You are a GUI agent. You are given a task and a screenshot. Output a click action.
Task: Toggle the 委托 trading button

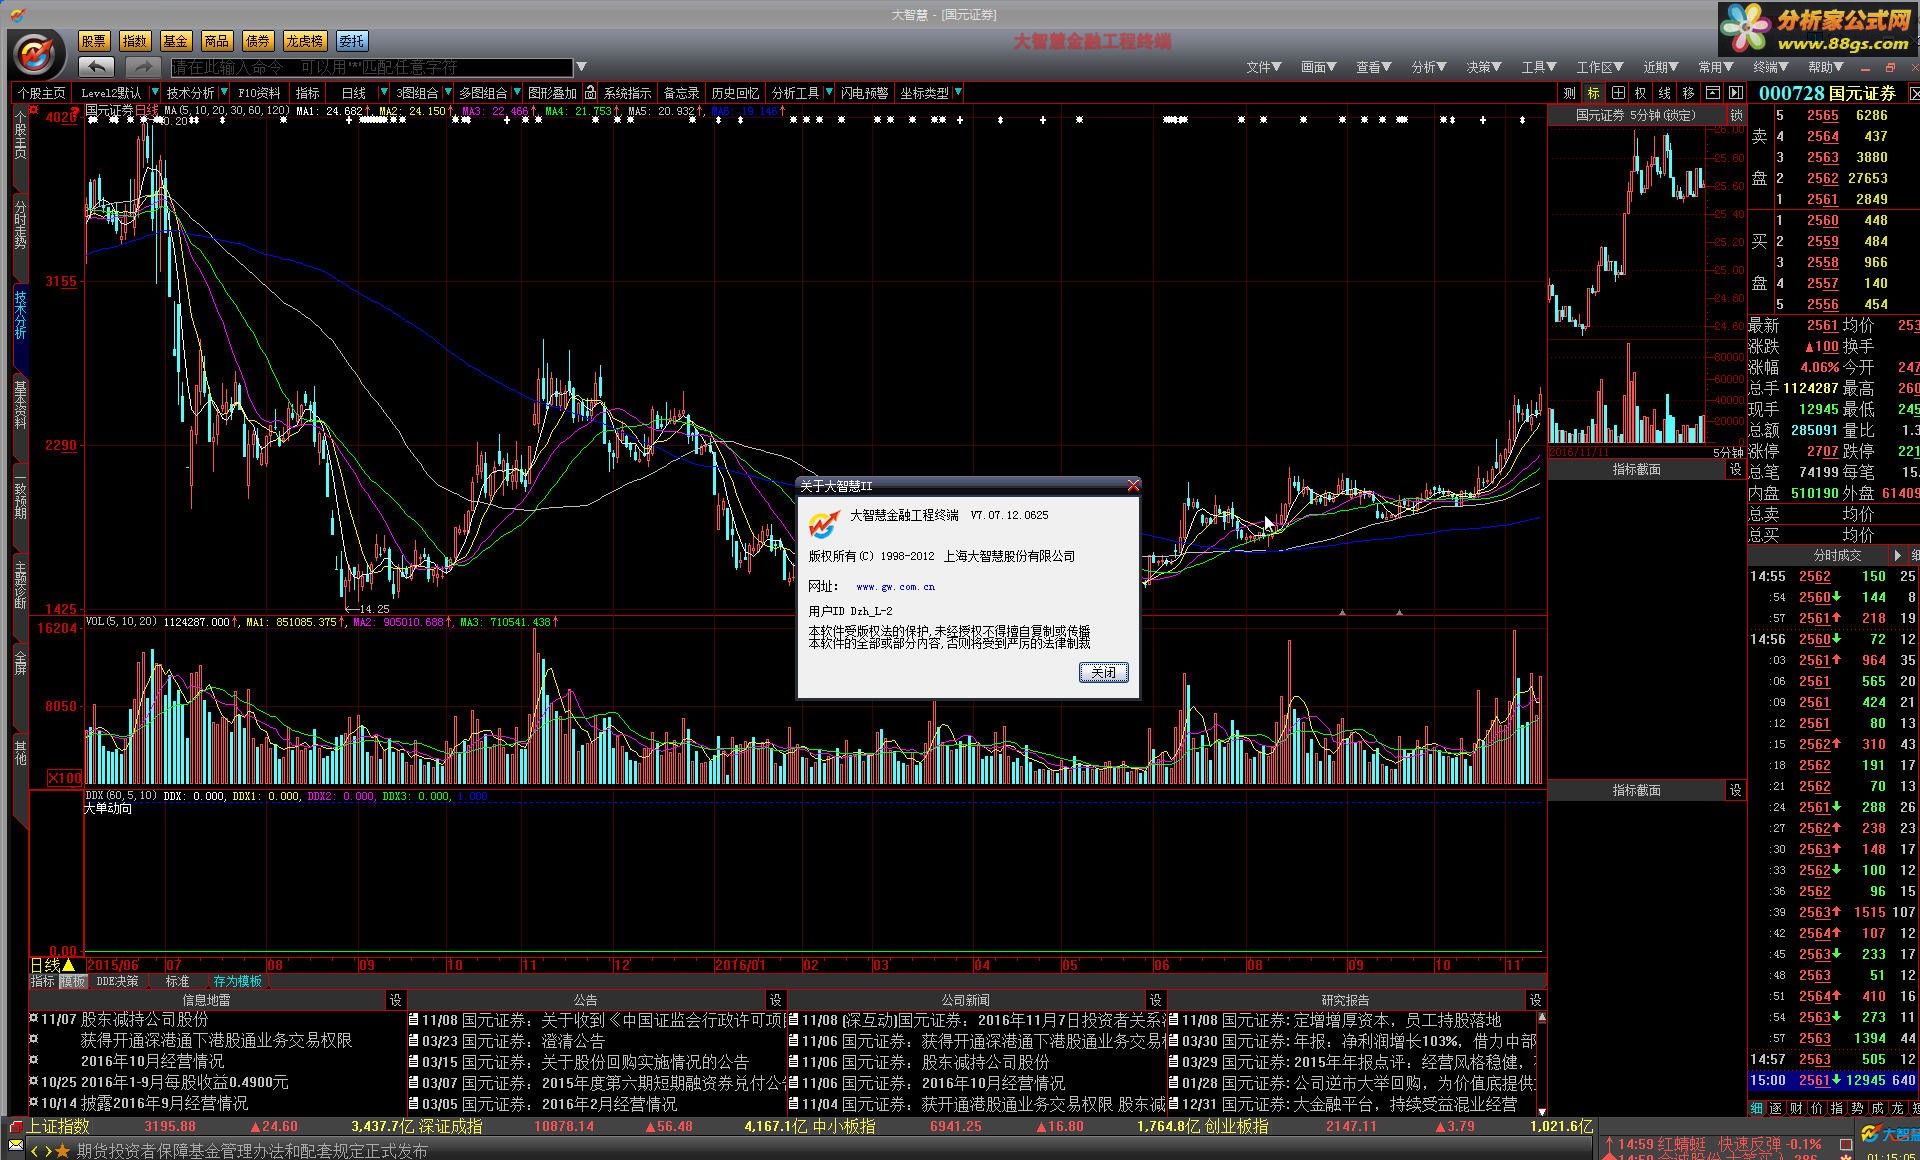pyautogui.click(x=352, y=41)
